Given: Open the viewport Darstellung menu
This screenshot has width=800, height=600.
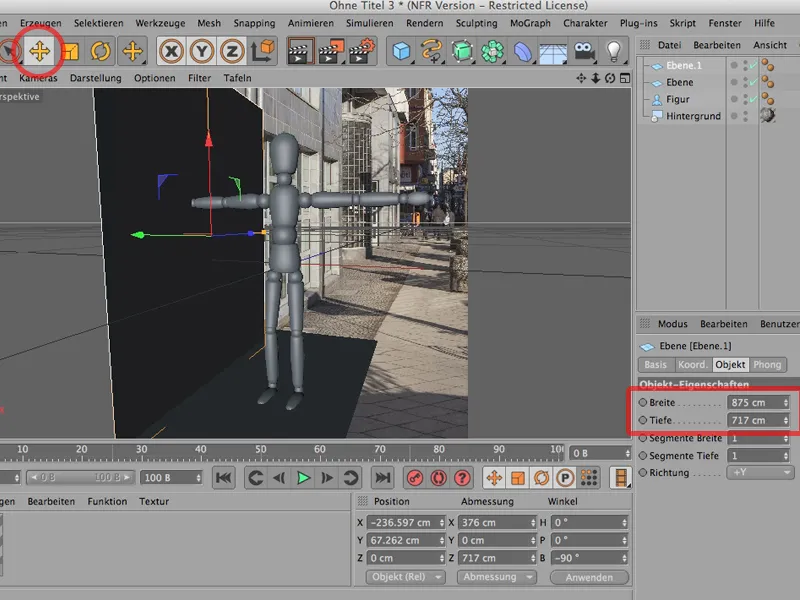Looking at the screenshot, I should (x=95, y=78).
